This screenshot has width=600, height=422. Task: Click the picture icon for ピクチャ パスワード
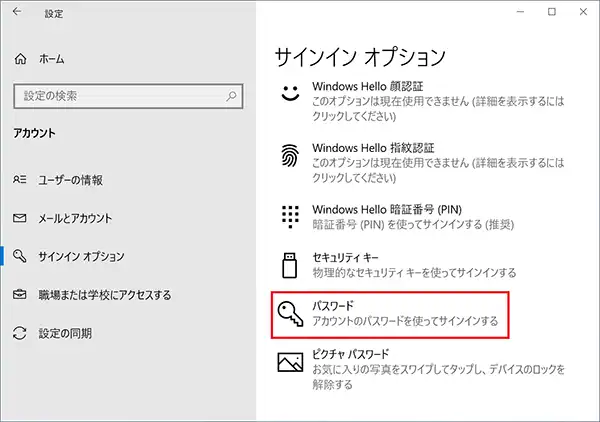(290, 362)
